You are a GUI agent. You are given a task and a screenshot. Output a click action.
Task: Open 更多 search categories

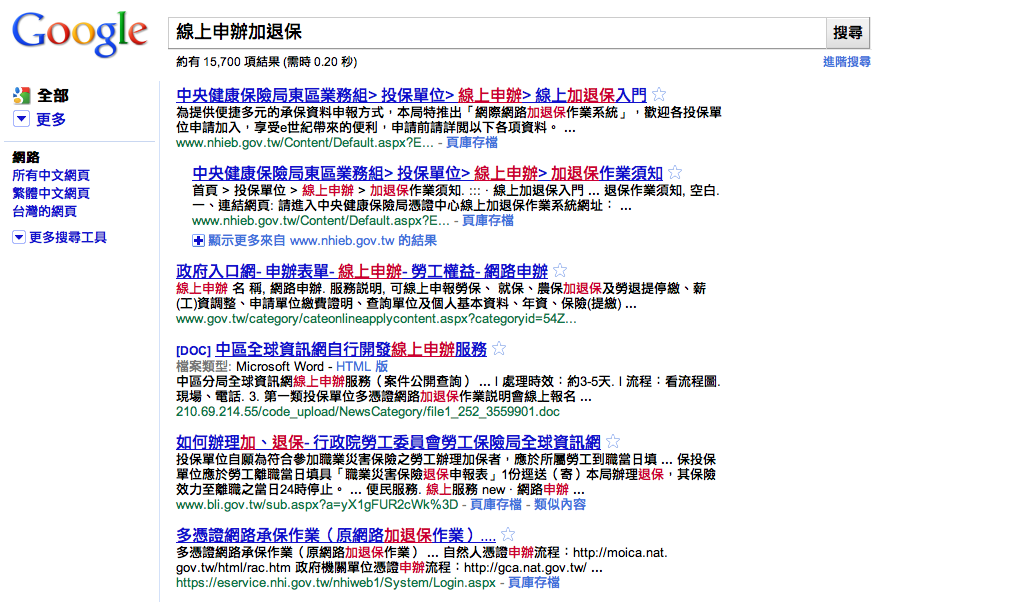click(51, 119)
